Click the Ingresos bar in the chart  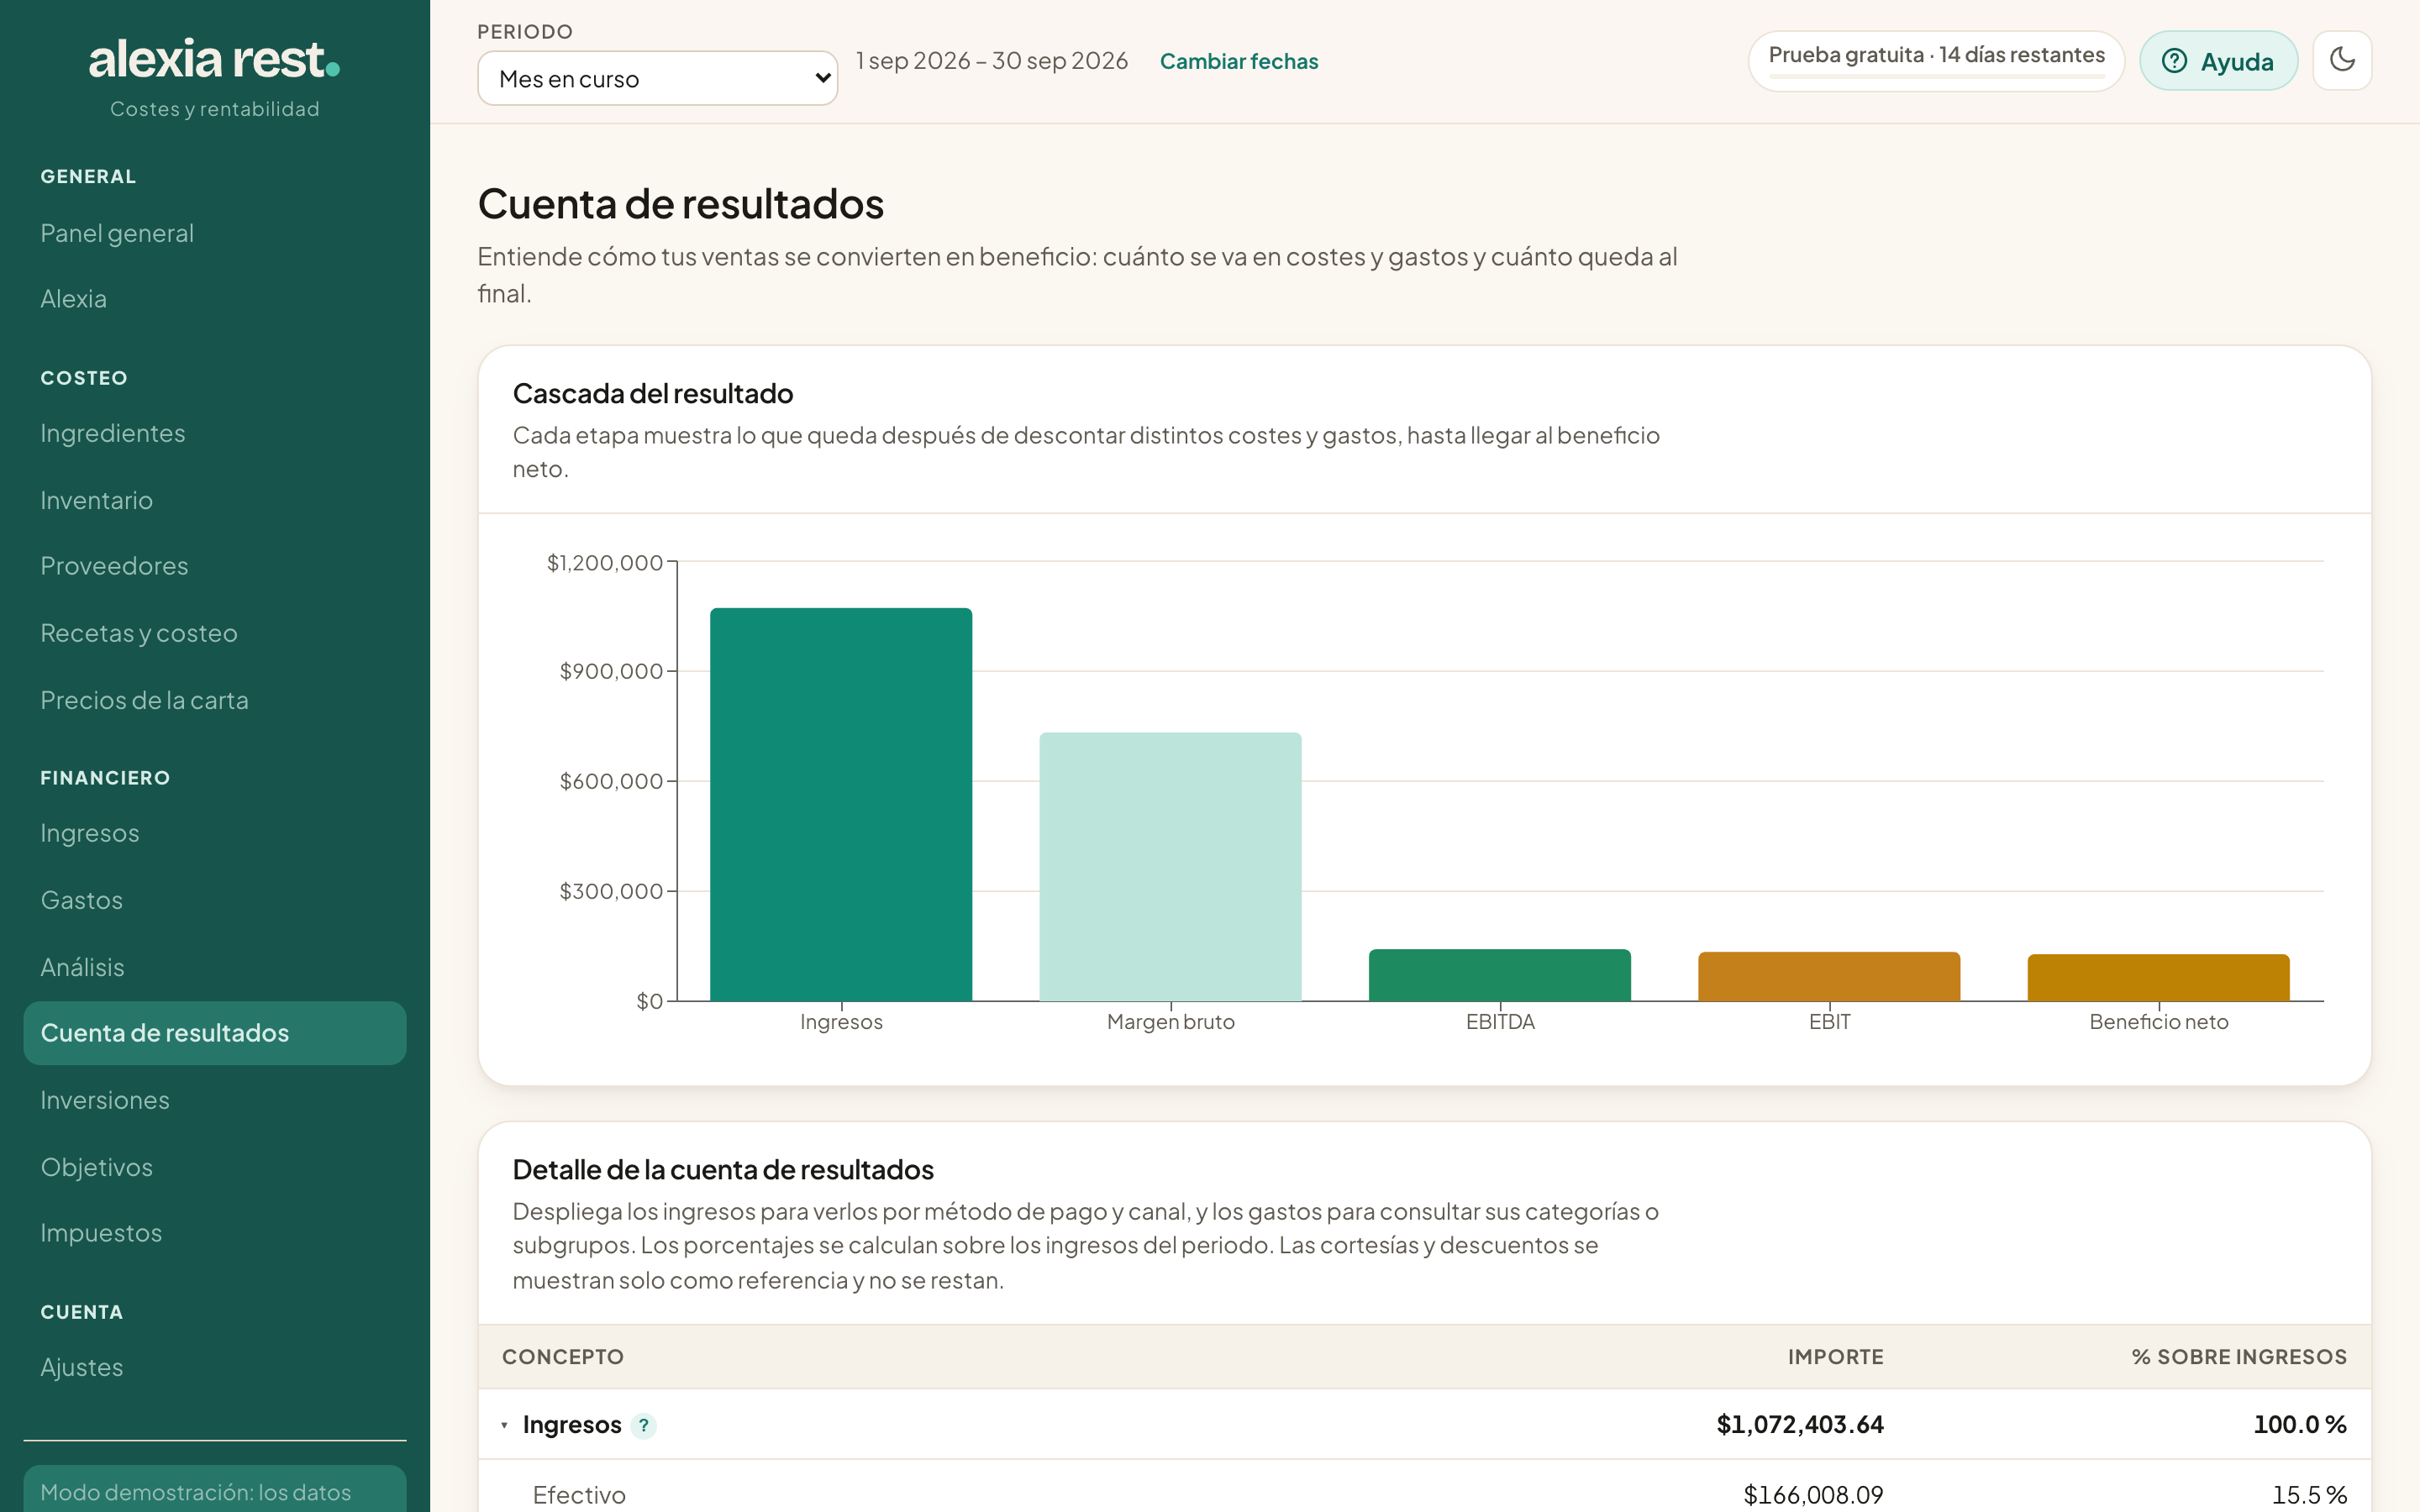tap(841, 804)
